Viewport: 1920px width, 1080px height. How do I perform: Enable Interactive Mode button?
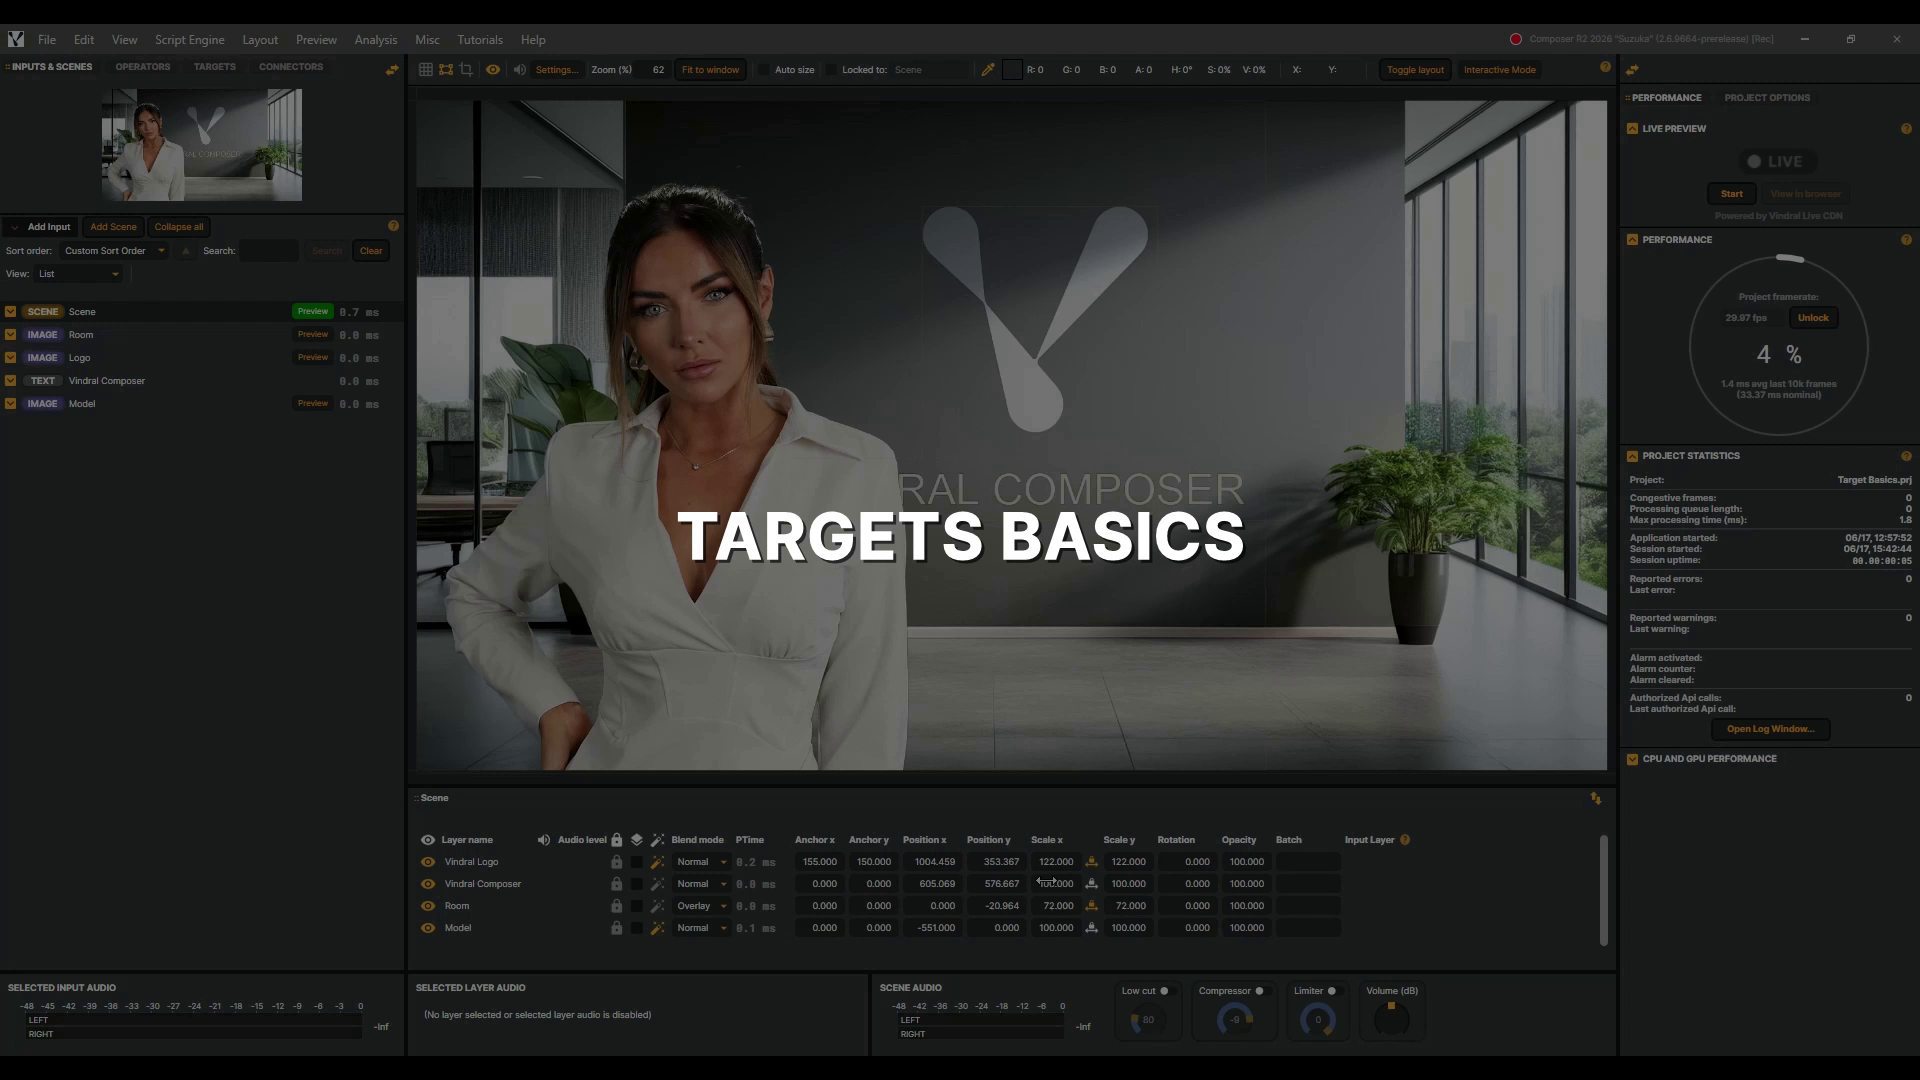click(1499, 70)
